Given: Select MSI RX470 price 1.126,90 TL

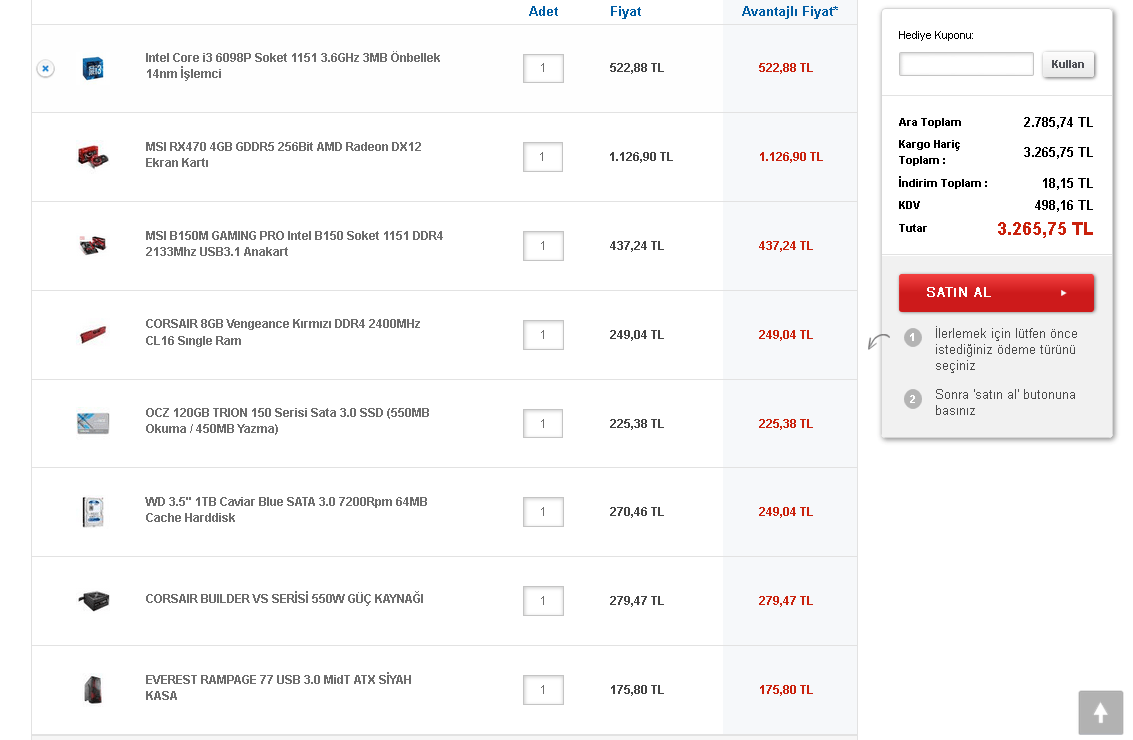Looking at the screenshot, I should (x=641, y=157).
